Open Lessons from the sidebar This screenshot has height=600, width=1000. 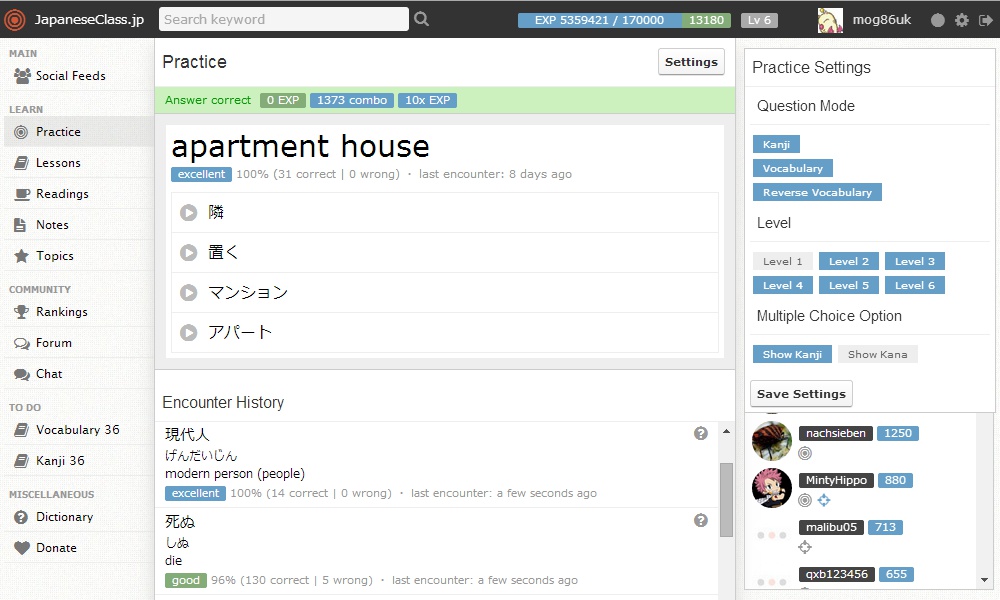[x=58, y=163]
